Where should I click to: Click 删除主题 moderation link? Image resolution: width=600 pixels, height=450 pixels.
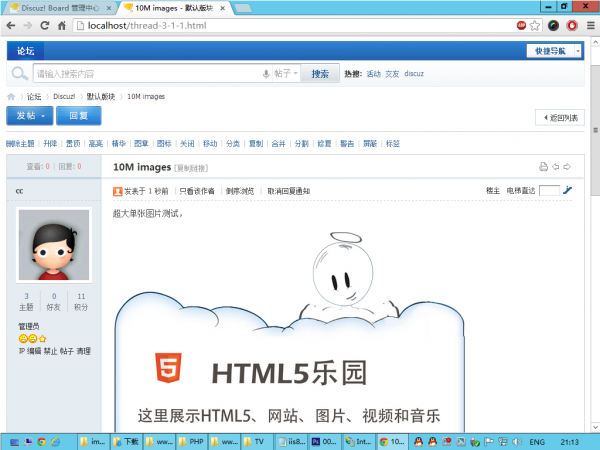[20, 144]
